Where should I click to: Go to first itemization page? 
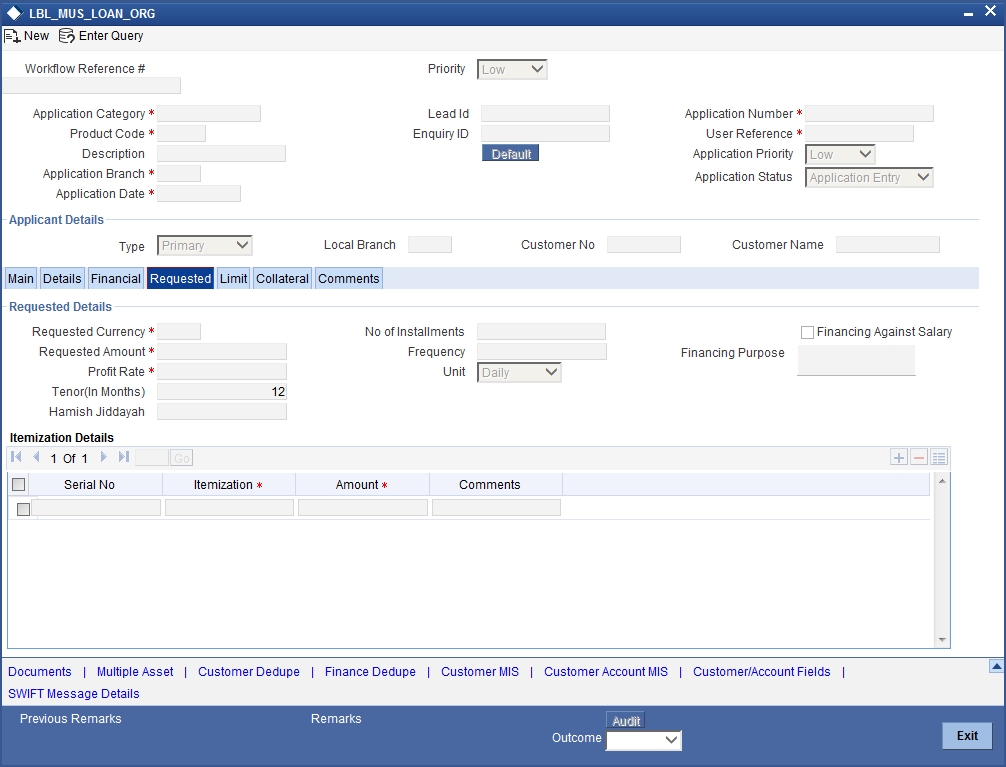(17, 457)
